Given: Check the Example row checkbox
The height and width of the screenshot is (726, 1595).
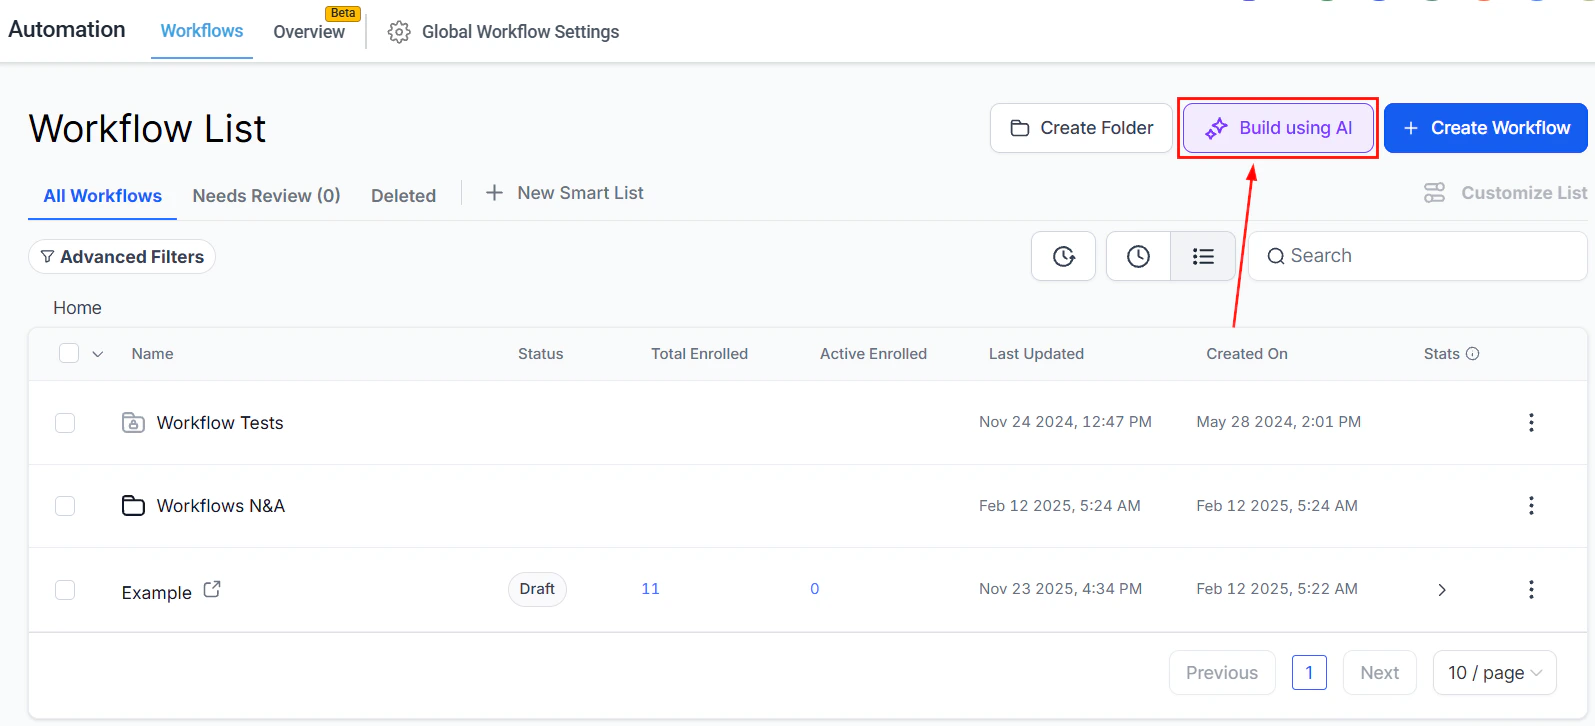Looking at the screenshot, I should click(x=65, y=590).
